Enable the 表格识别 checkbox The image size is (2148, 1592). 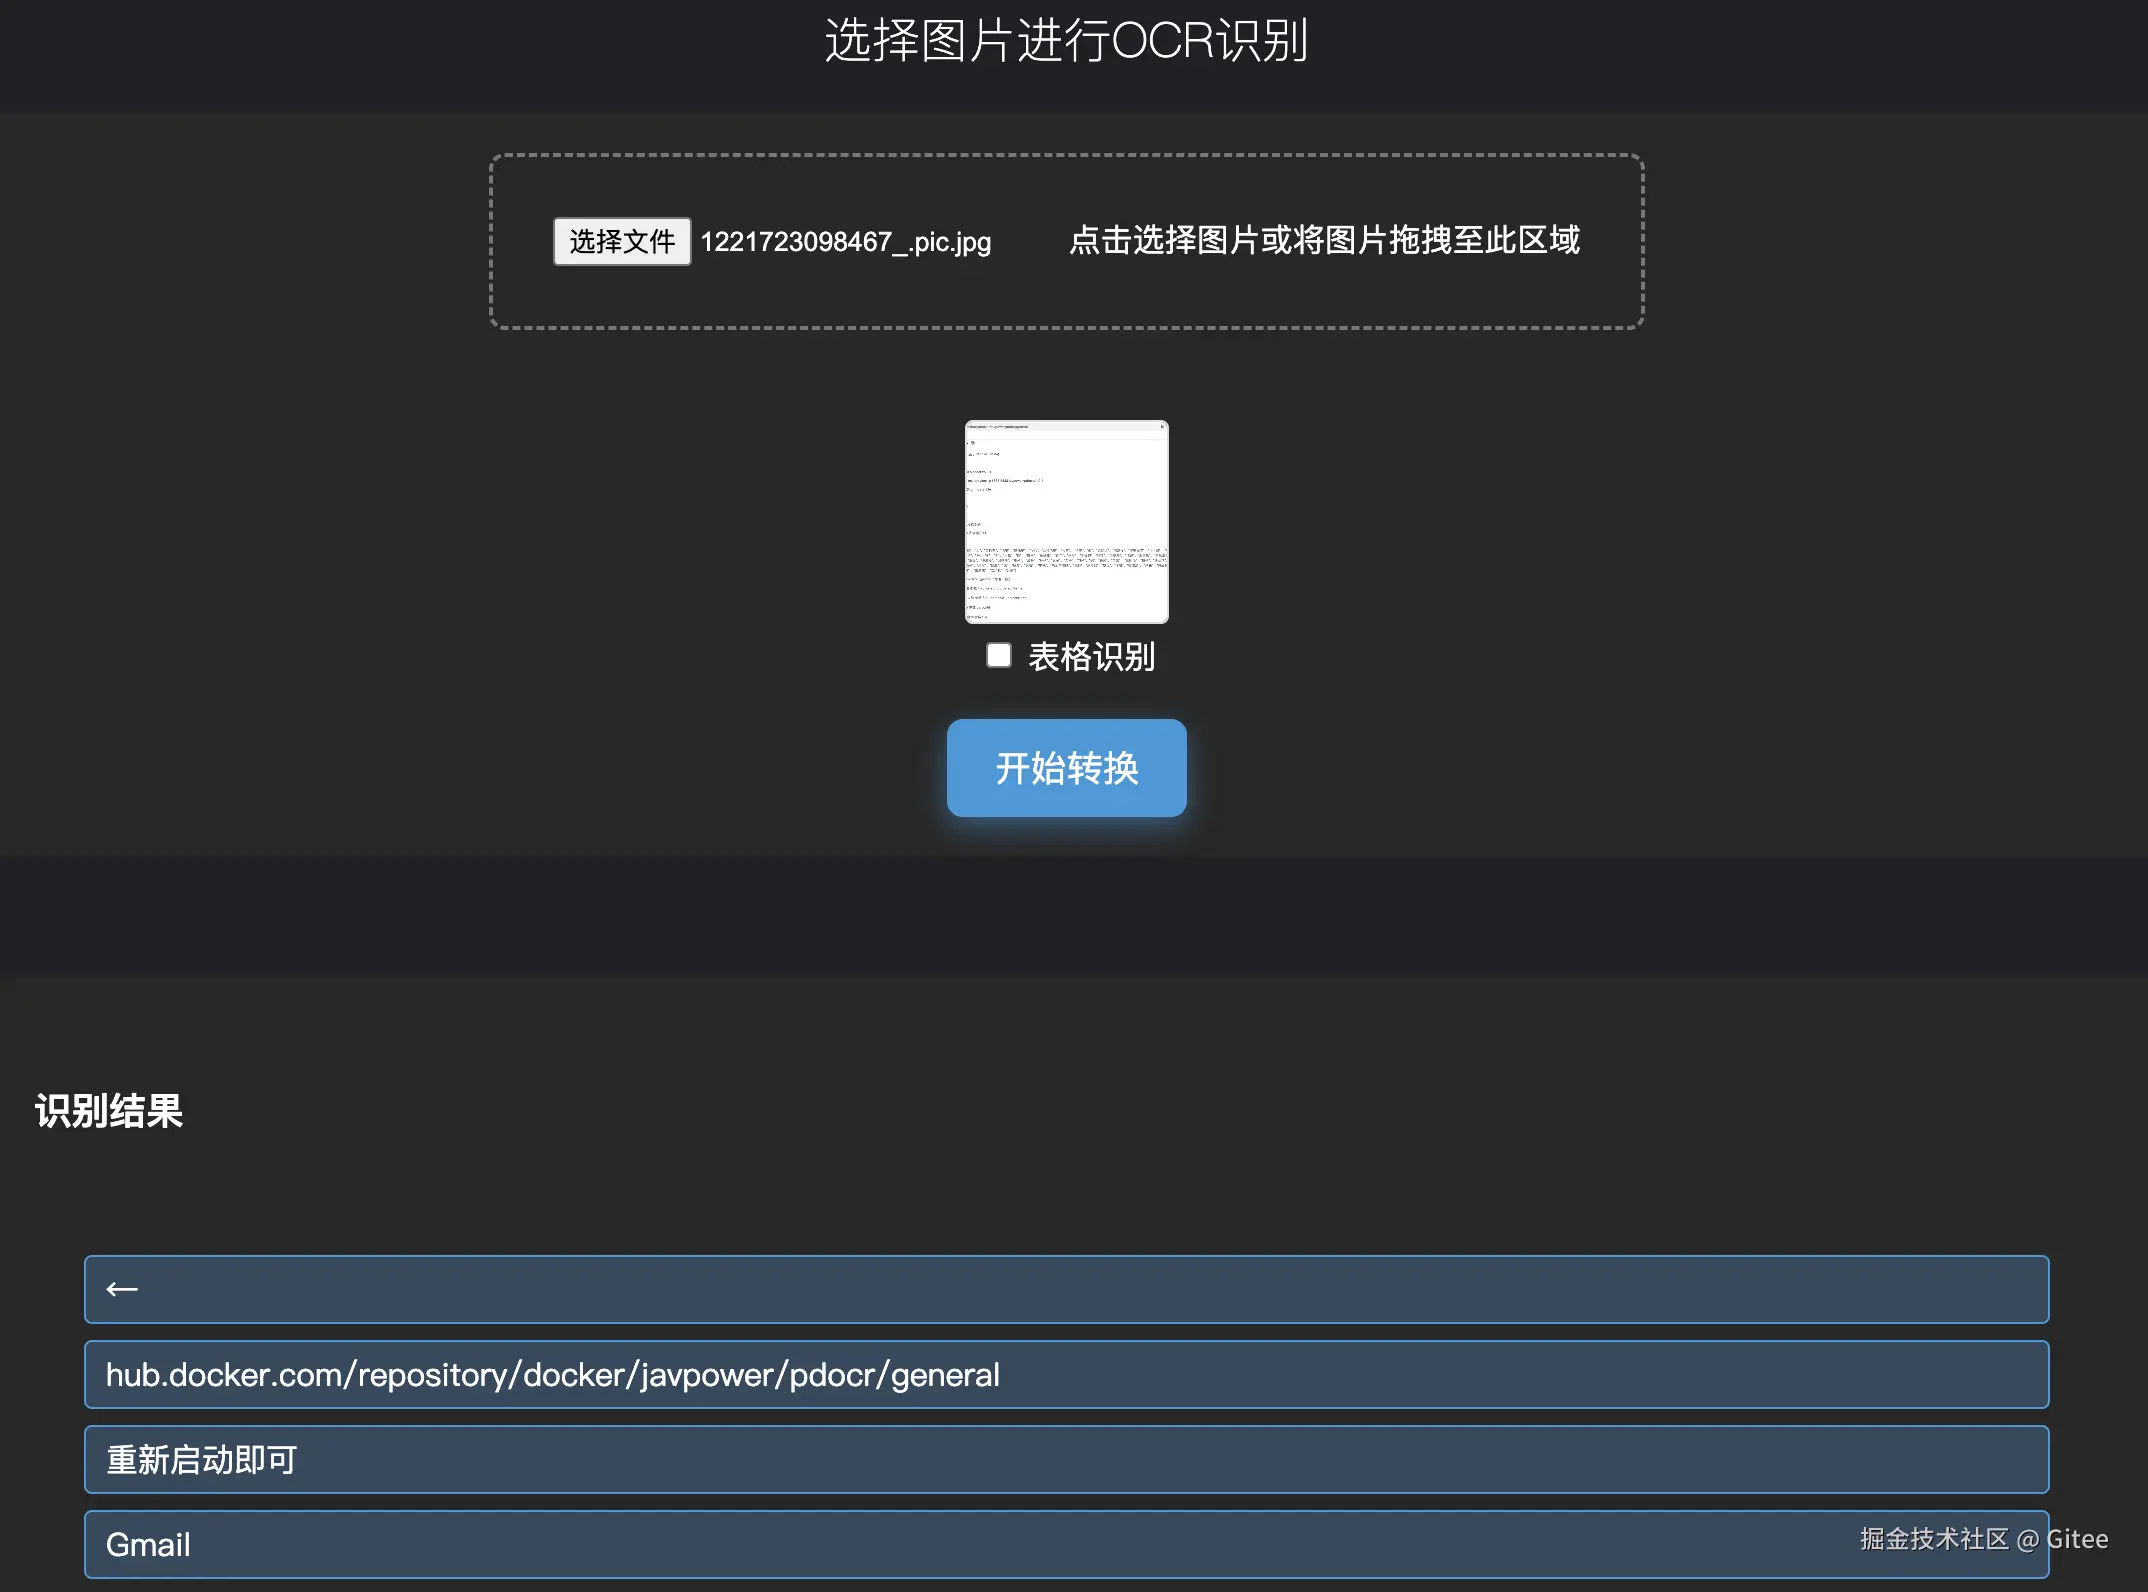[998, 655]
